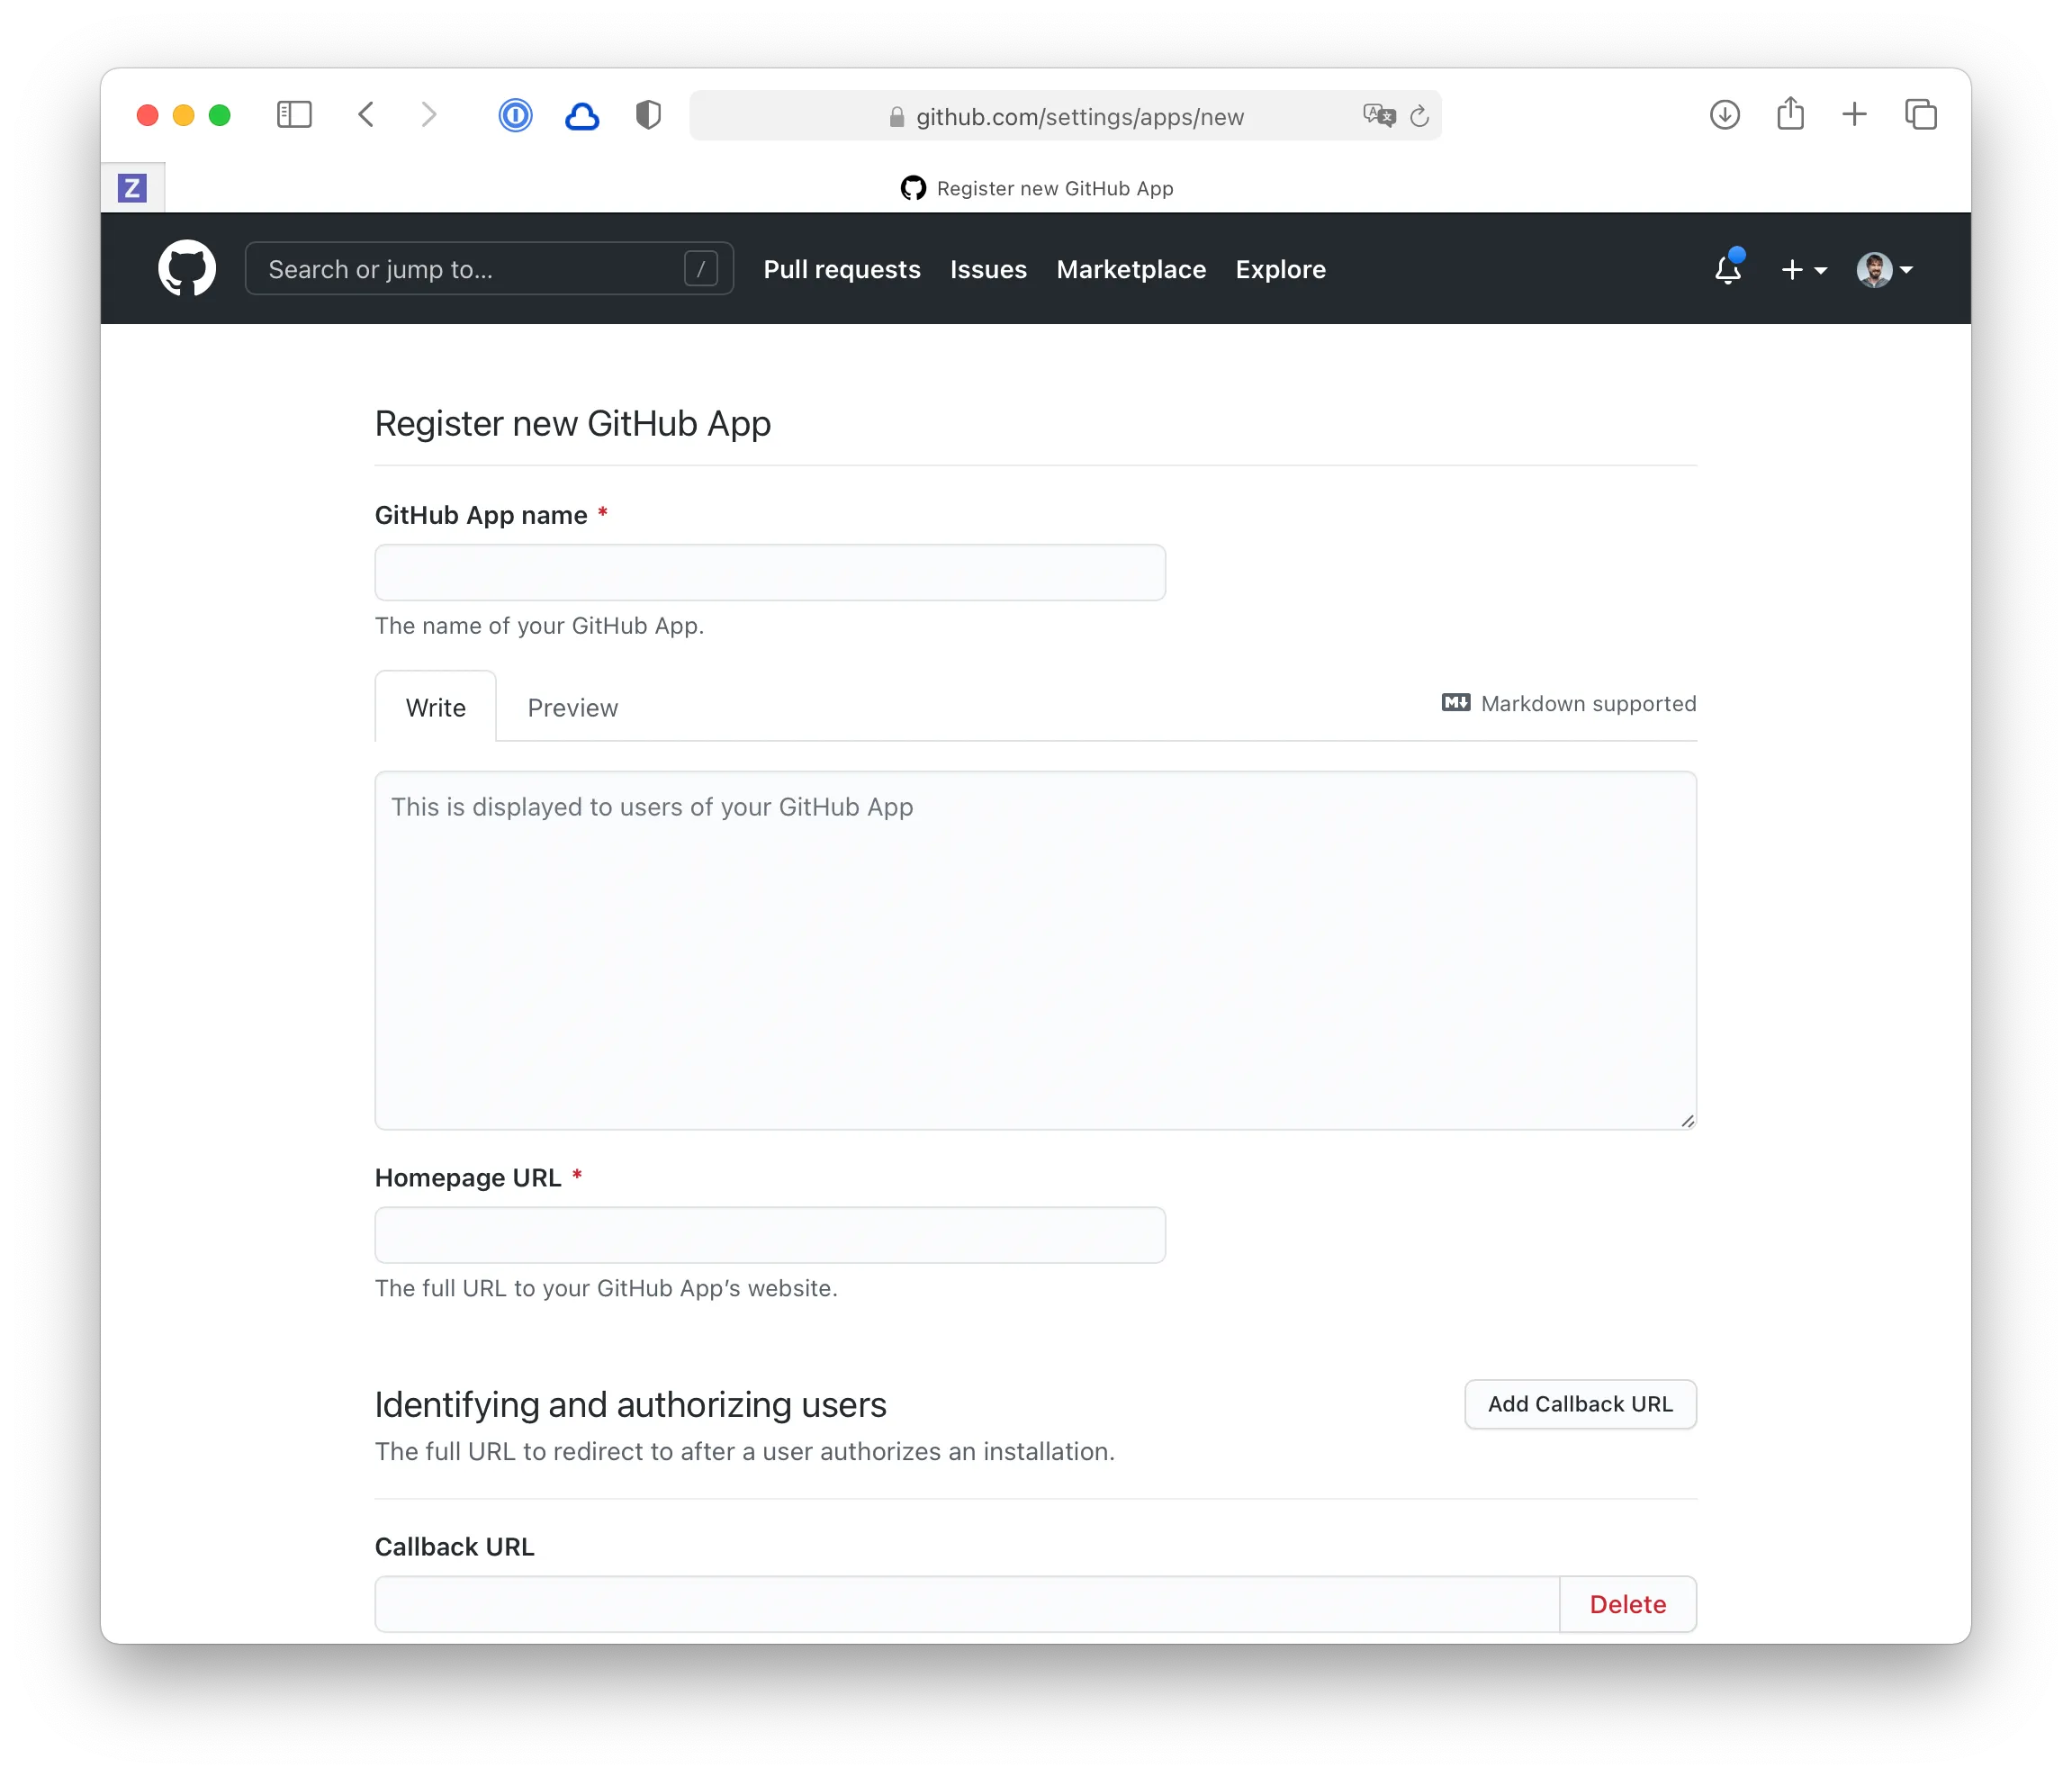Click the GitHub Octocat logo
This screenshot has width=2072, height=1777.
tap(187, 268)
